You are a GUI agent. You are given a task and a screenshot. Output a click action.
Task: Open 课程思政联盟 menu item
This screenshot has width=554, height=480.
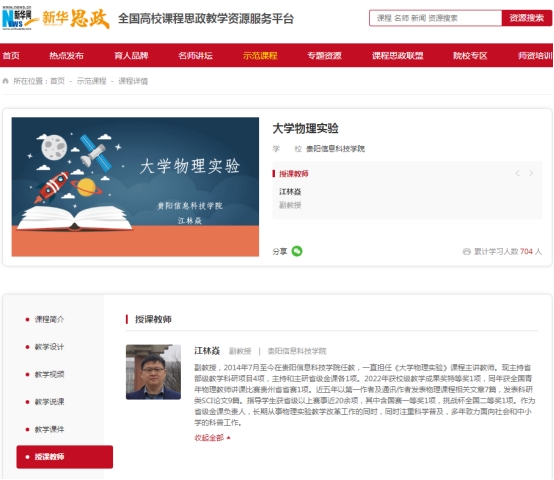pyautogui.click(x=397, y=55)
